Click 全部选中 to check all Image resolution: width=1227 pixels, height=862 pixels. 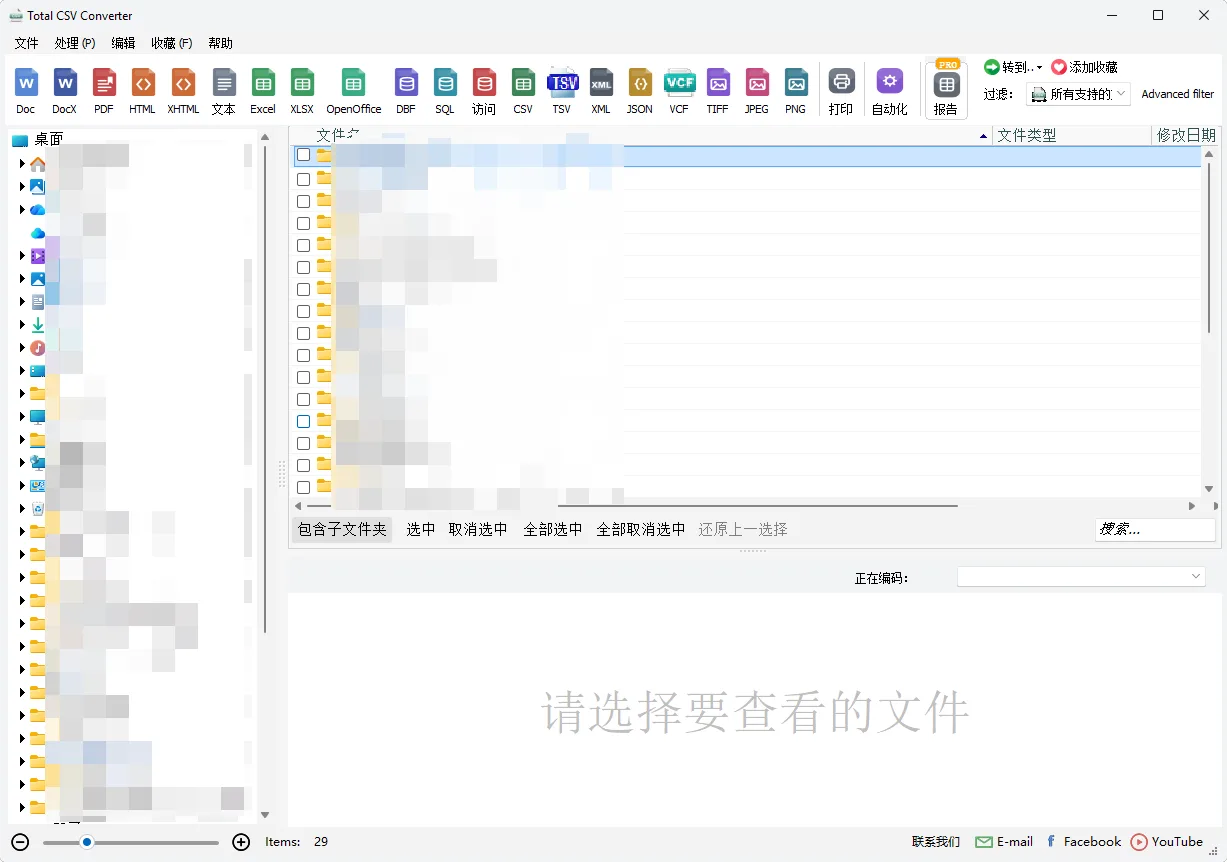(553, 529)
